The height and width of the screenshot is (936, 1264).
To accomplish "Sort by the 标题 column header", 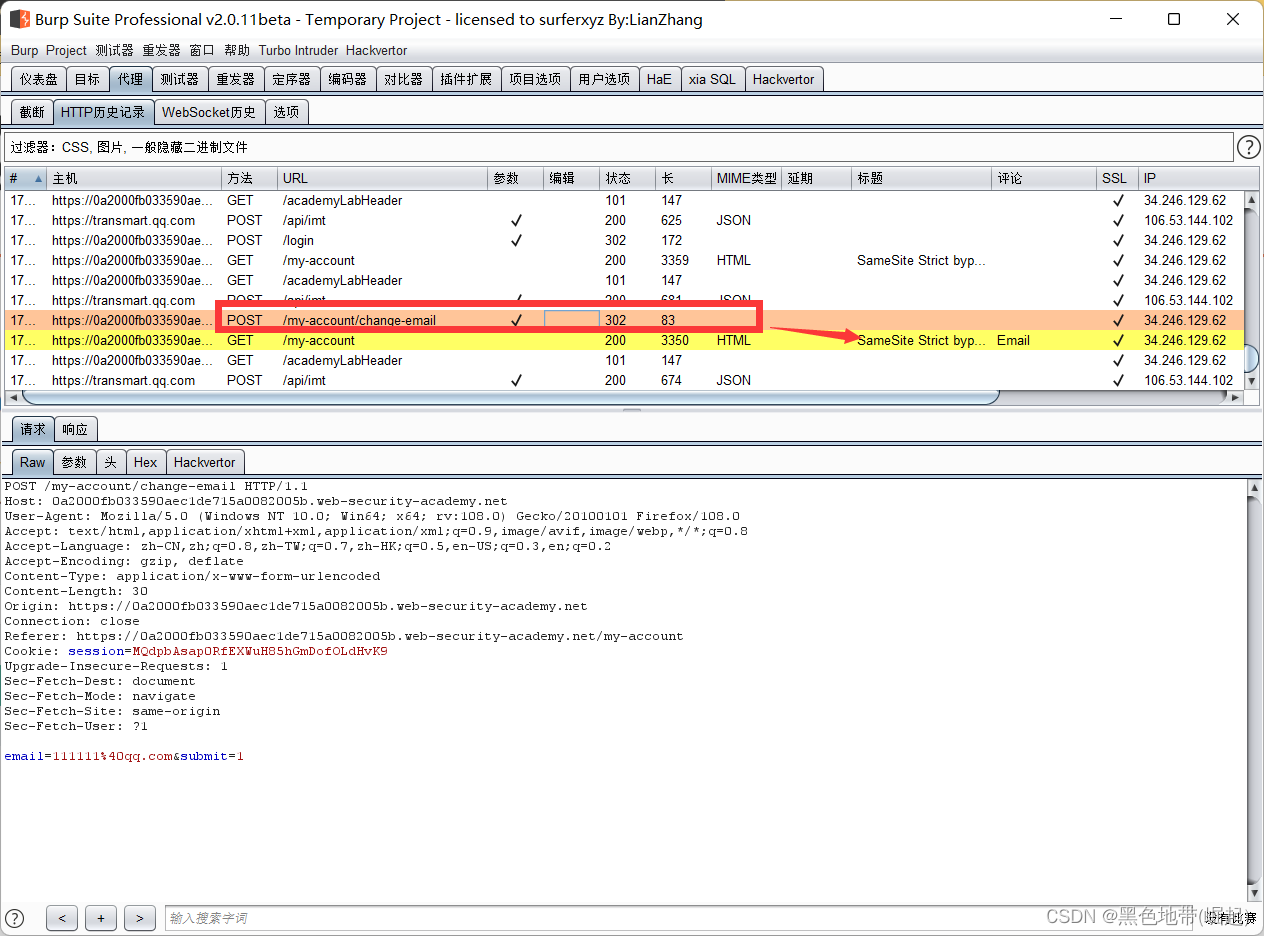I will (x=922, y=178).
